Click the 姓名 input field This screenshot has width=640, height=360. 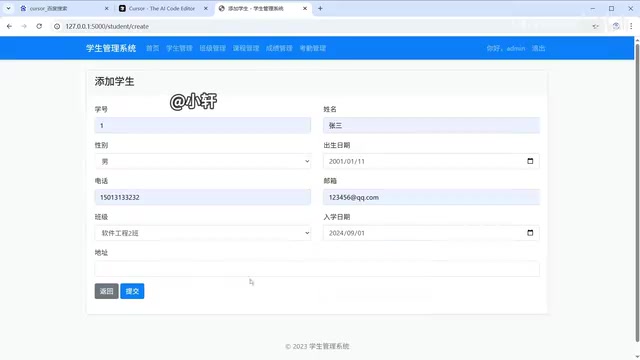431,125
